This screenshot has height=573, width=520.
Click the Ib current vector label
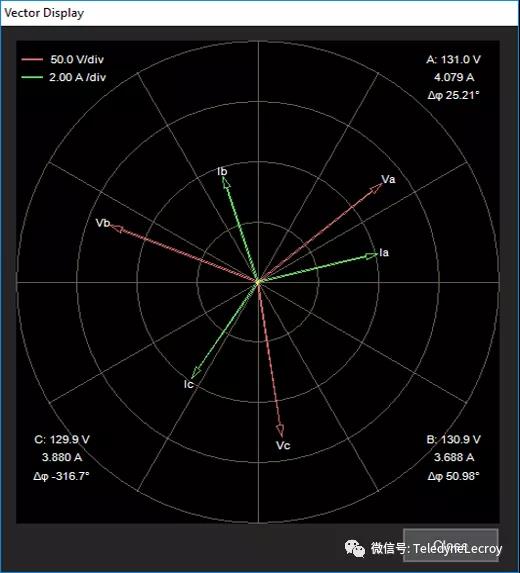pos(222,171)
